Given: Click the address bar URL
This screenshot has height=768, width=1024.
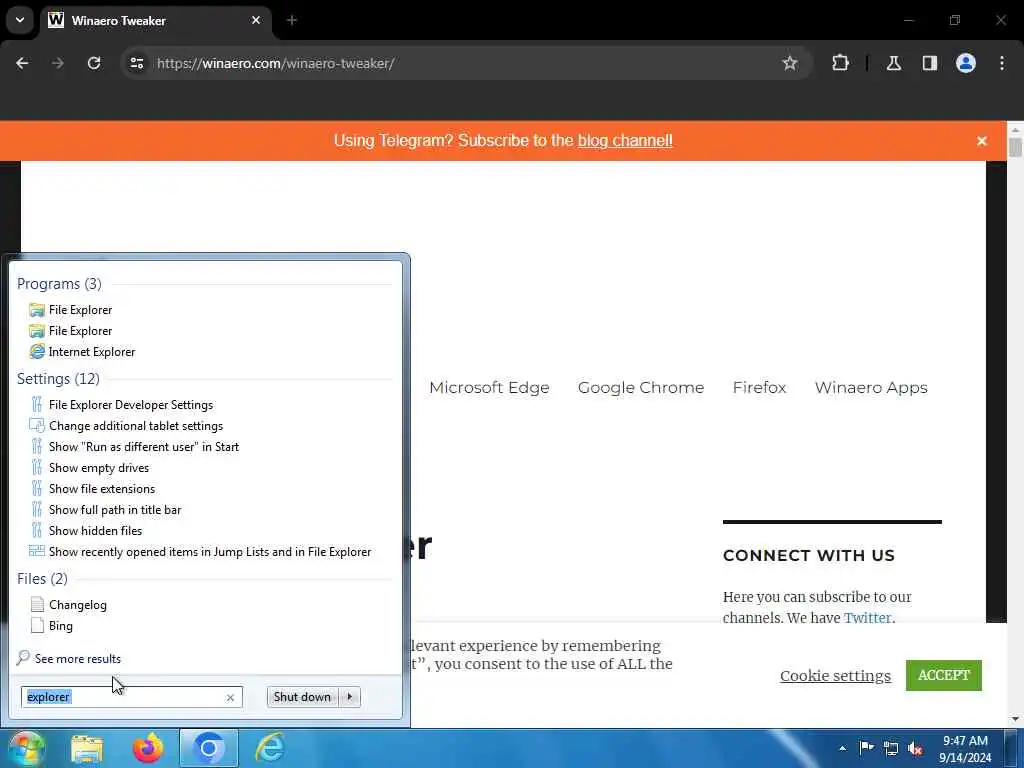Looking at the screenshot, I should (276, 63).
